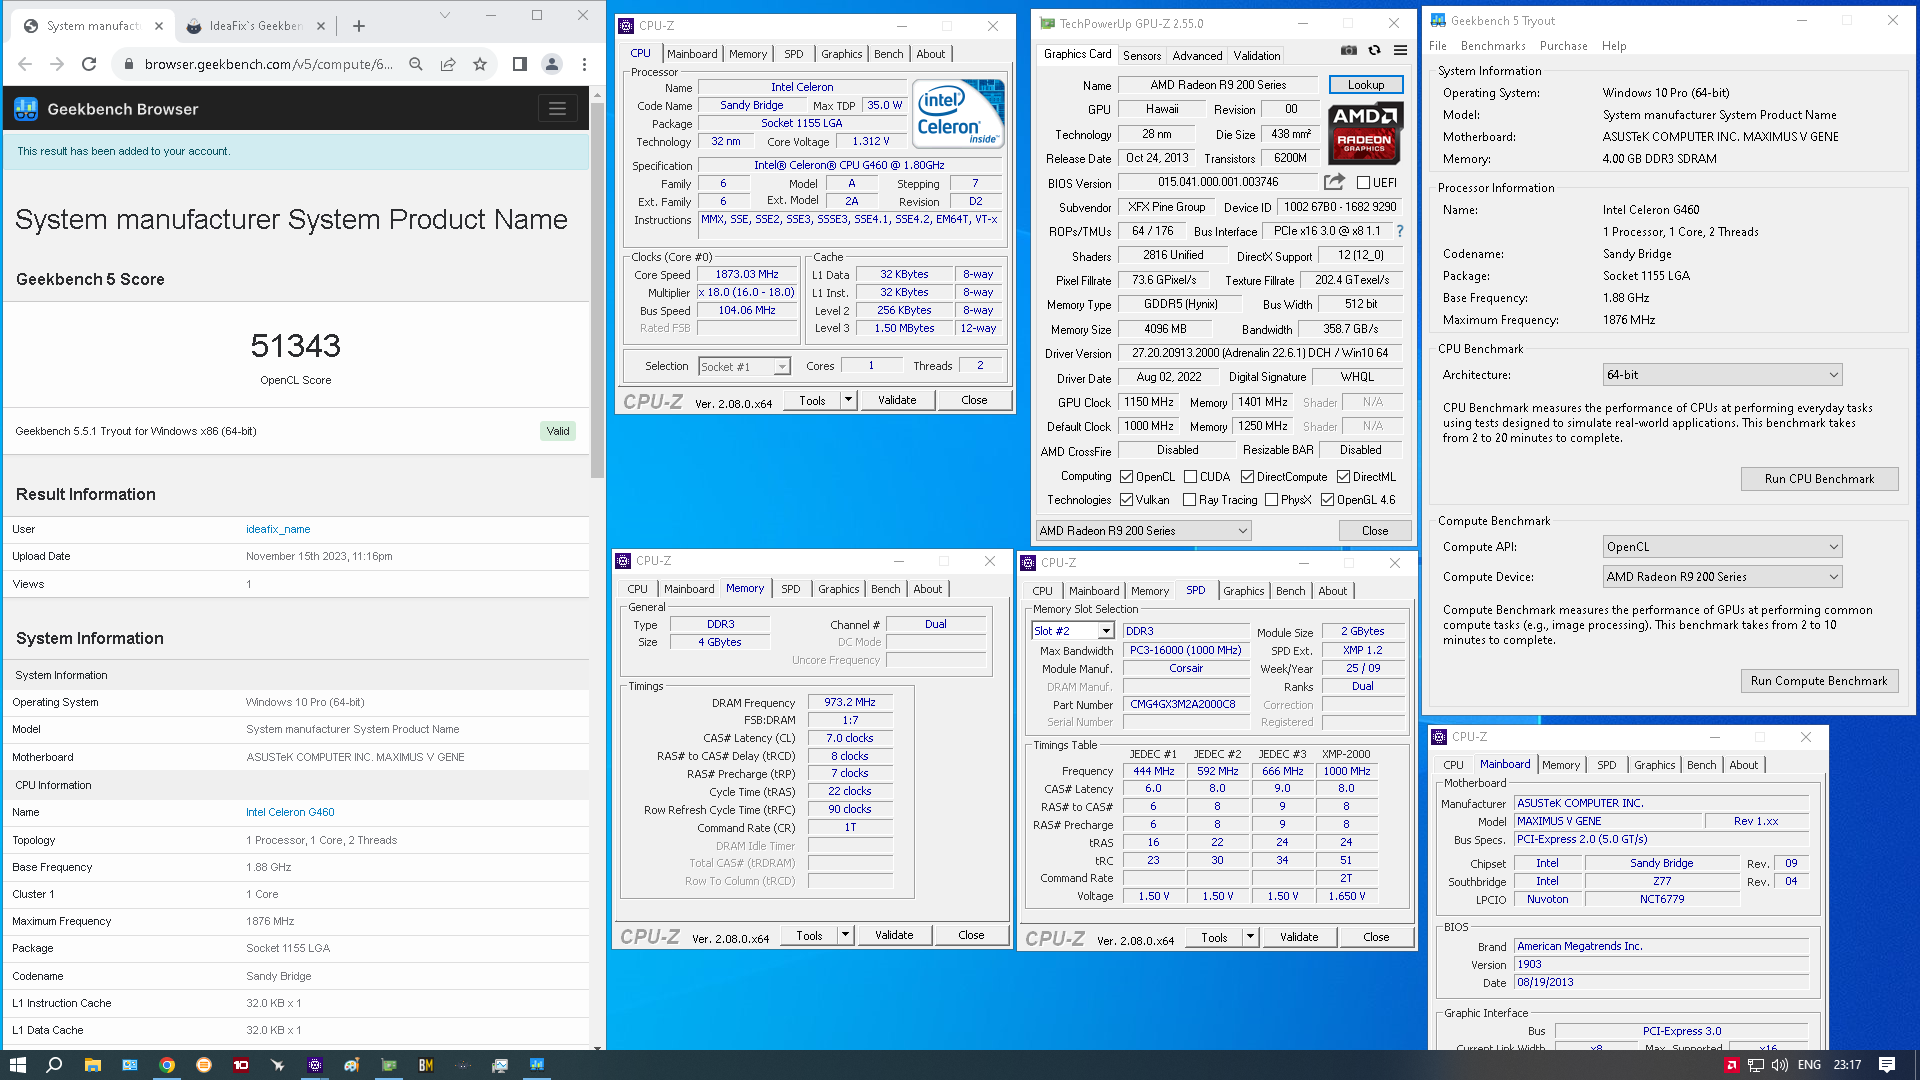Click the share page icon in Chrome address bar
Screen dimensions: 1920x1080
(448, 64)
